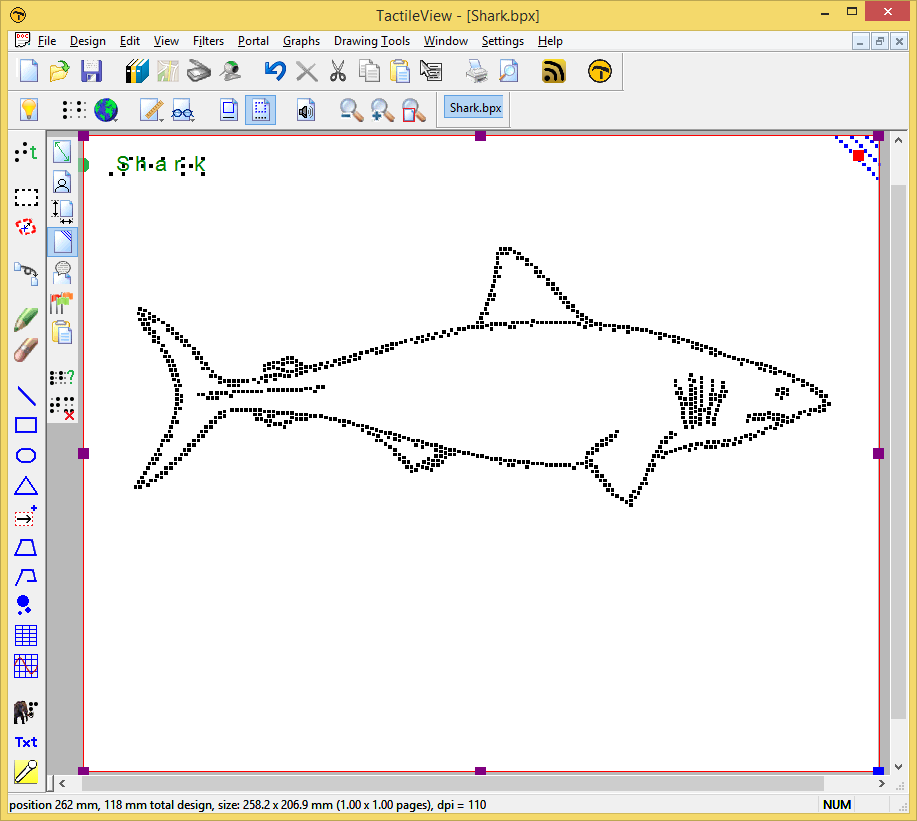This screenshot has width=917, height=821.
Task: Open the ruler measurement dropdown
Action: point(161,120)
